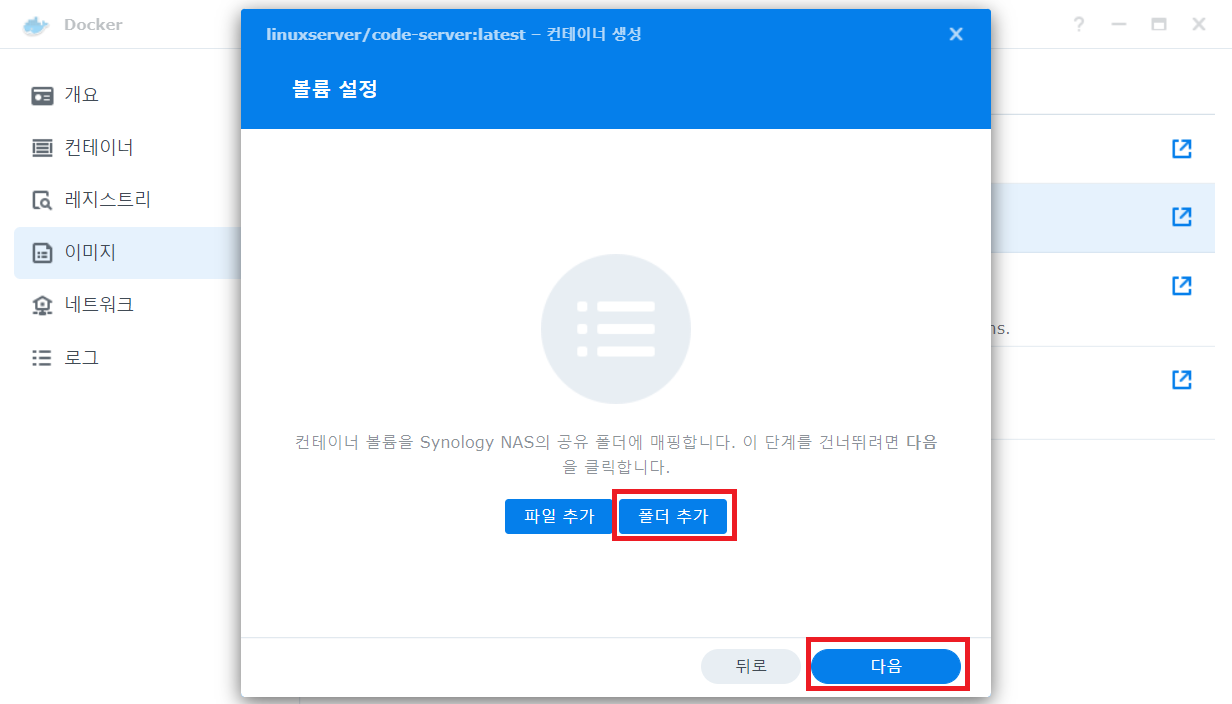Image resolution: width=1232 pixels, height=704 pixels.
Task: Open the fourth image's external link icon
Action: (x=1181, y=379)
